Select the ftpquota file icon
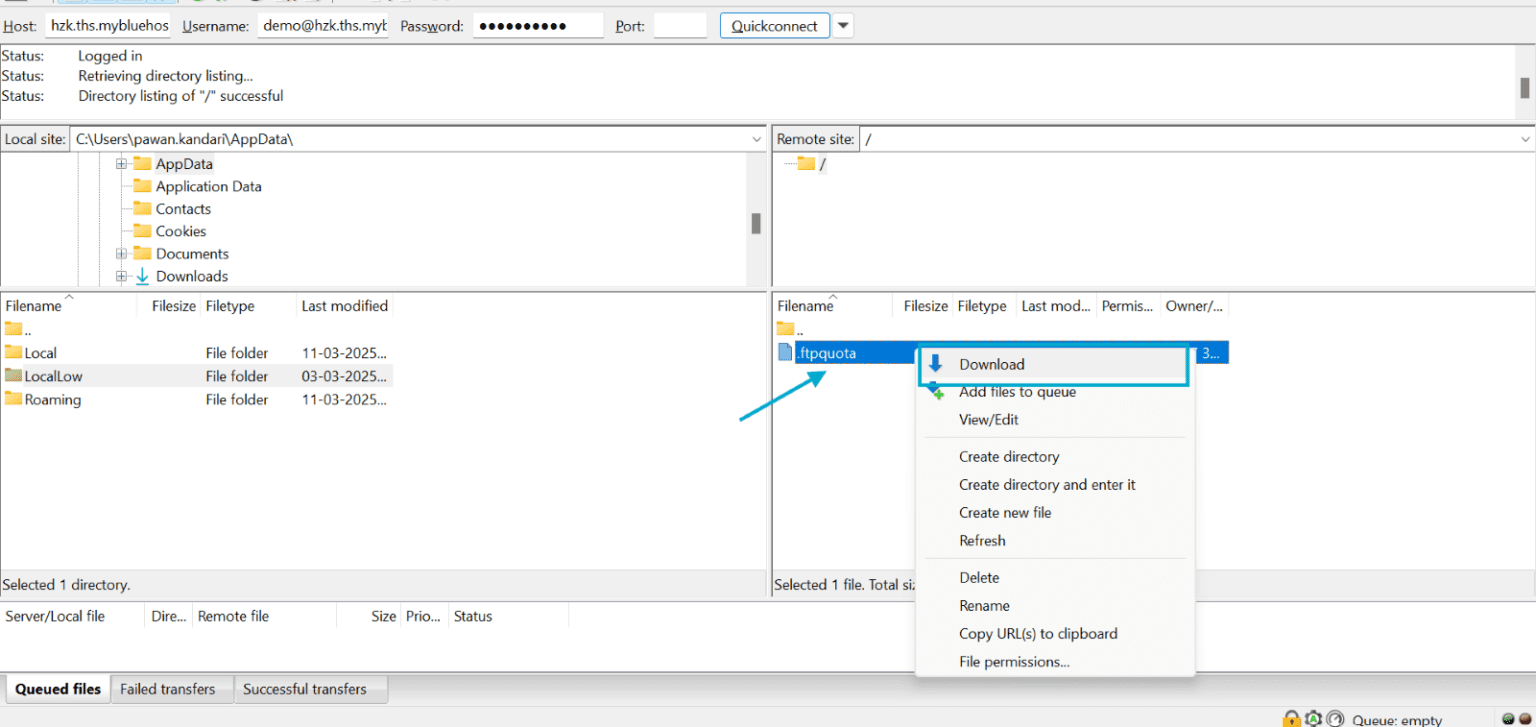Image resolution: width=1536 pixels, height=727 pixels. (786, 352)
